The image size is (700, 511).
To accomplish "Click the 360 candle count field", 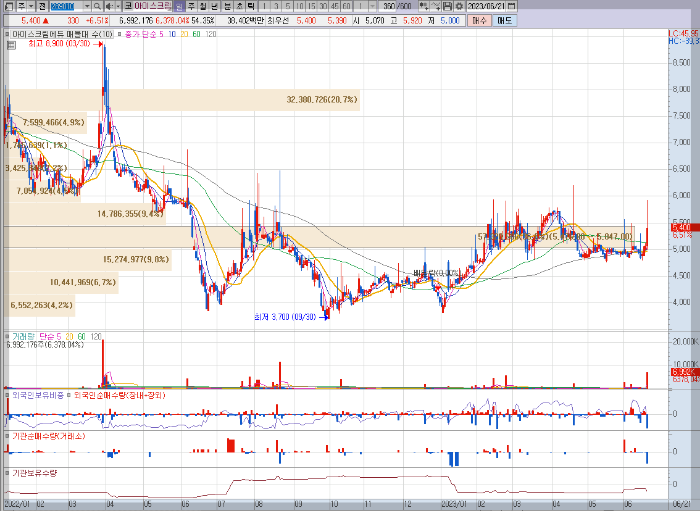I will pos(387,6).
